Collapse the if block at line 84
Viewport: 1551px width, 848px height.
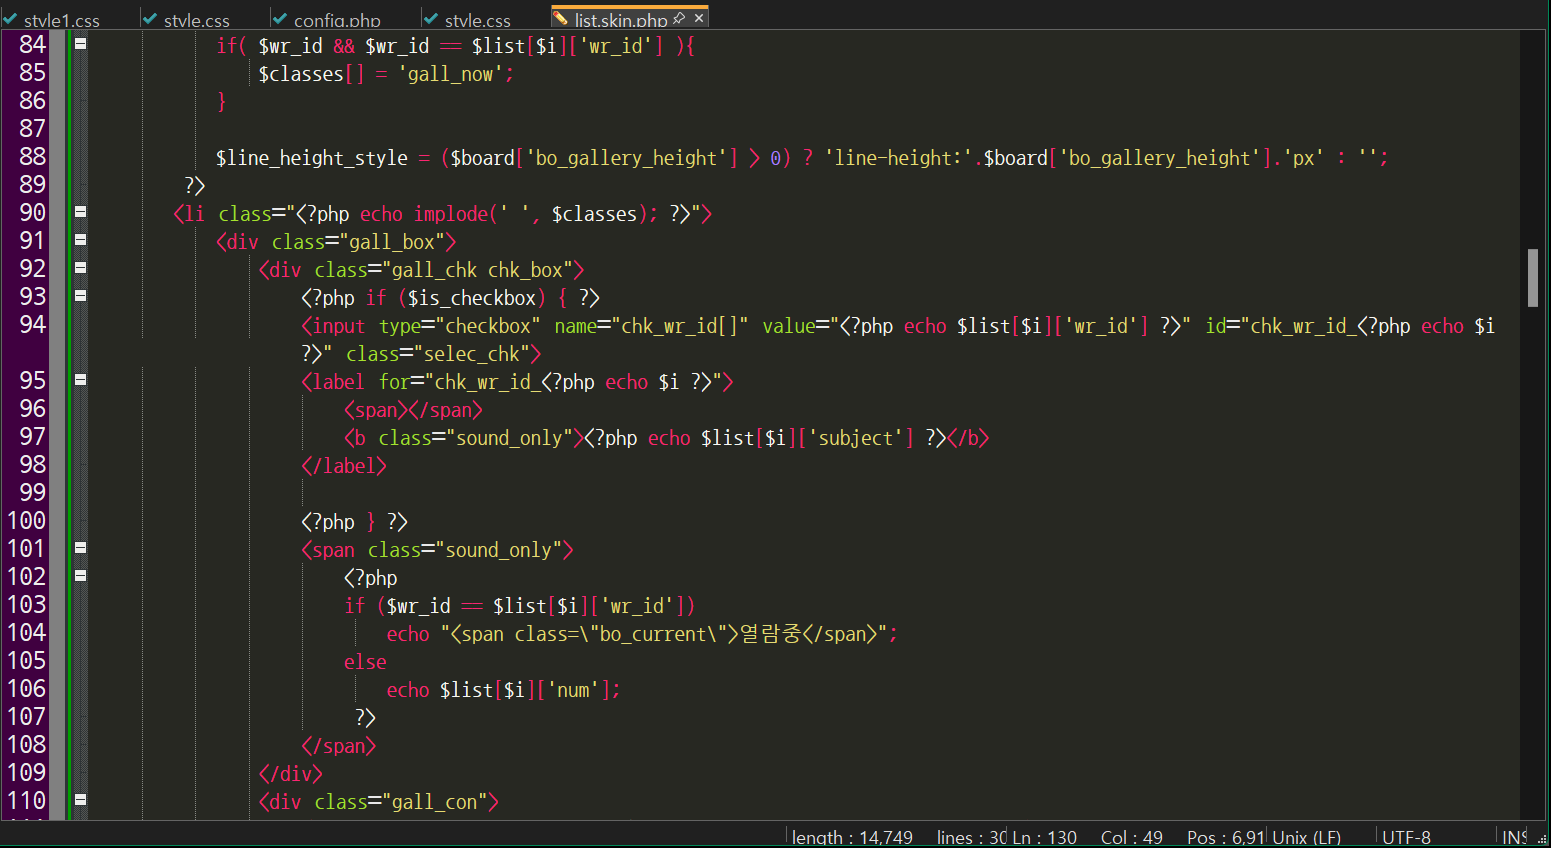tap(80, 44)
